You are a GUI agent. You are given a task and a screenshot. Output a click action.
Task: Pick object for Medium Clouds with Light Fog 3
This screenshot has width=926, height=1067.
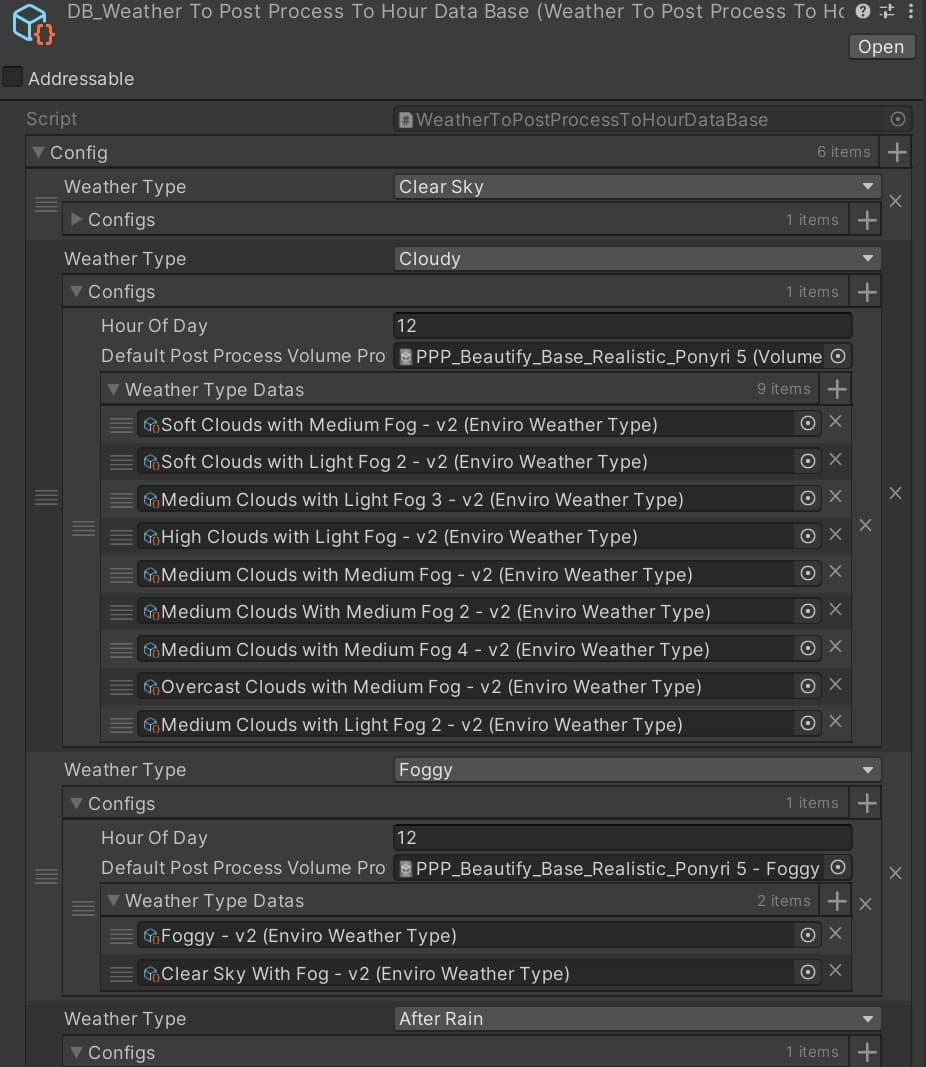pyautogui.click(x=808, y=498)
